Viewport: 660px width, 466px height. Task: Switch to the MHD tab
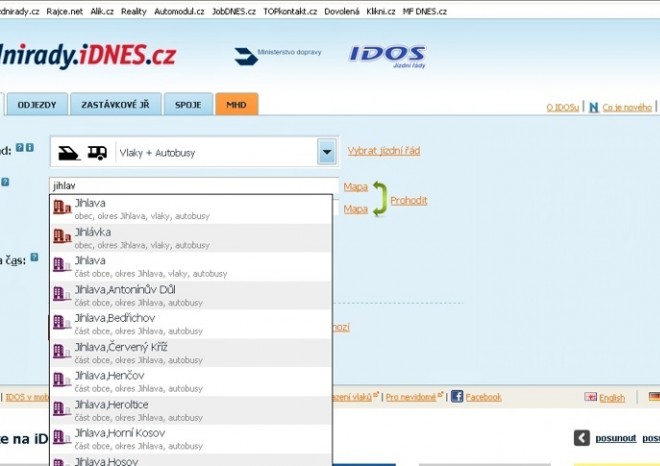coord(236,104)
